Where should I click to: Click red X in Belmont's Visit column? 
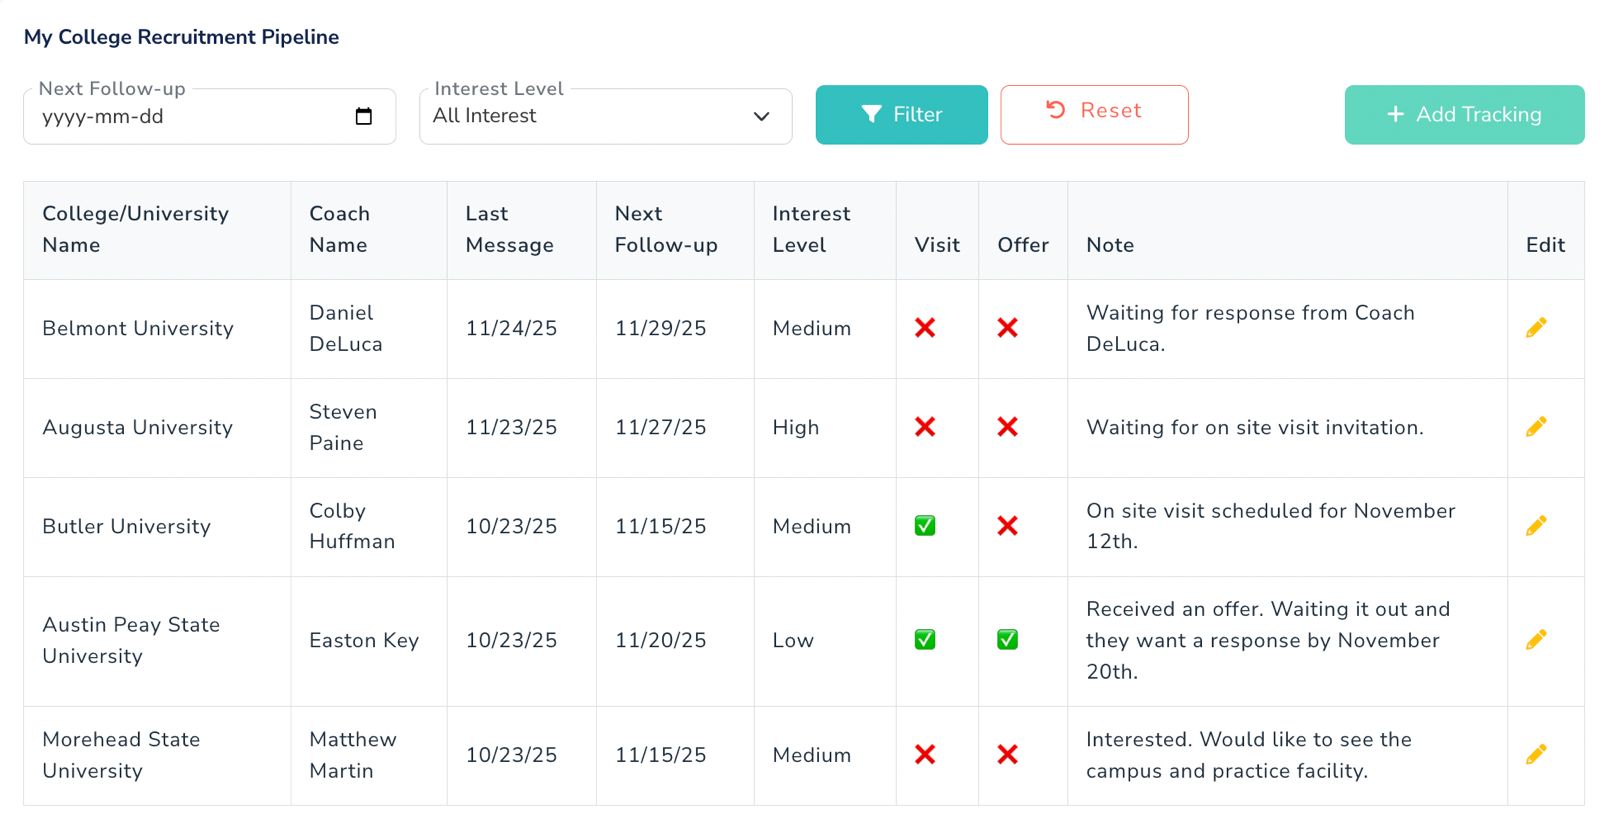(925, 328)
